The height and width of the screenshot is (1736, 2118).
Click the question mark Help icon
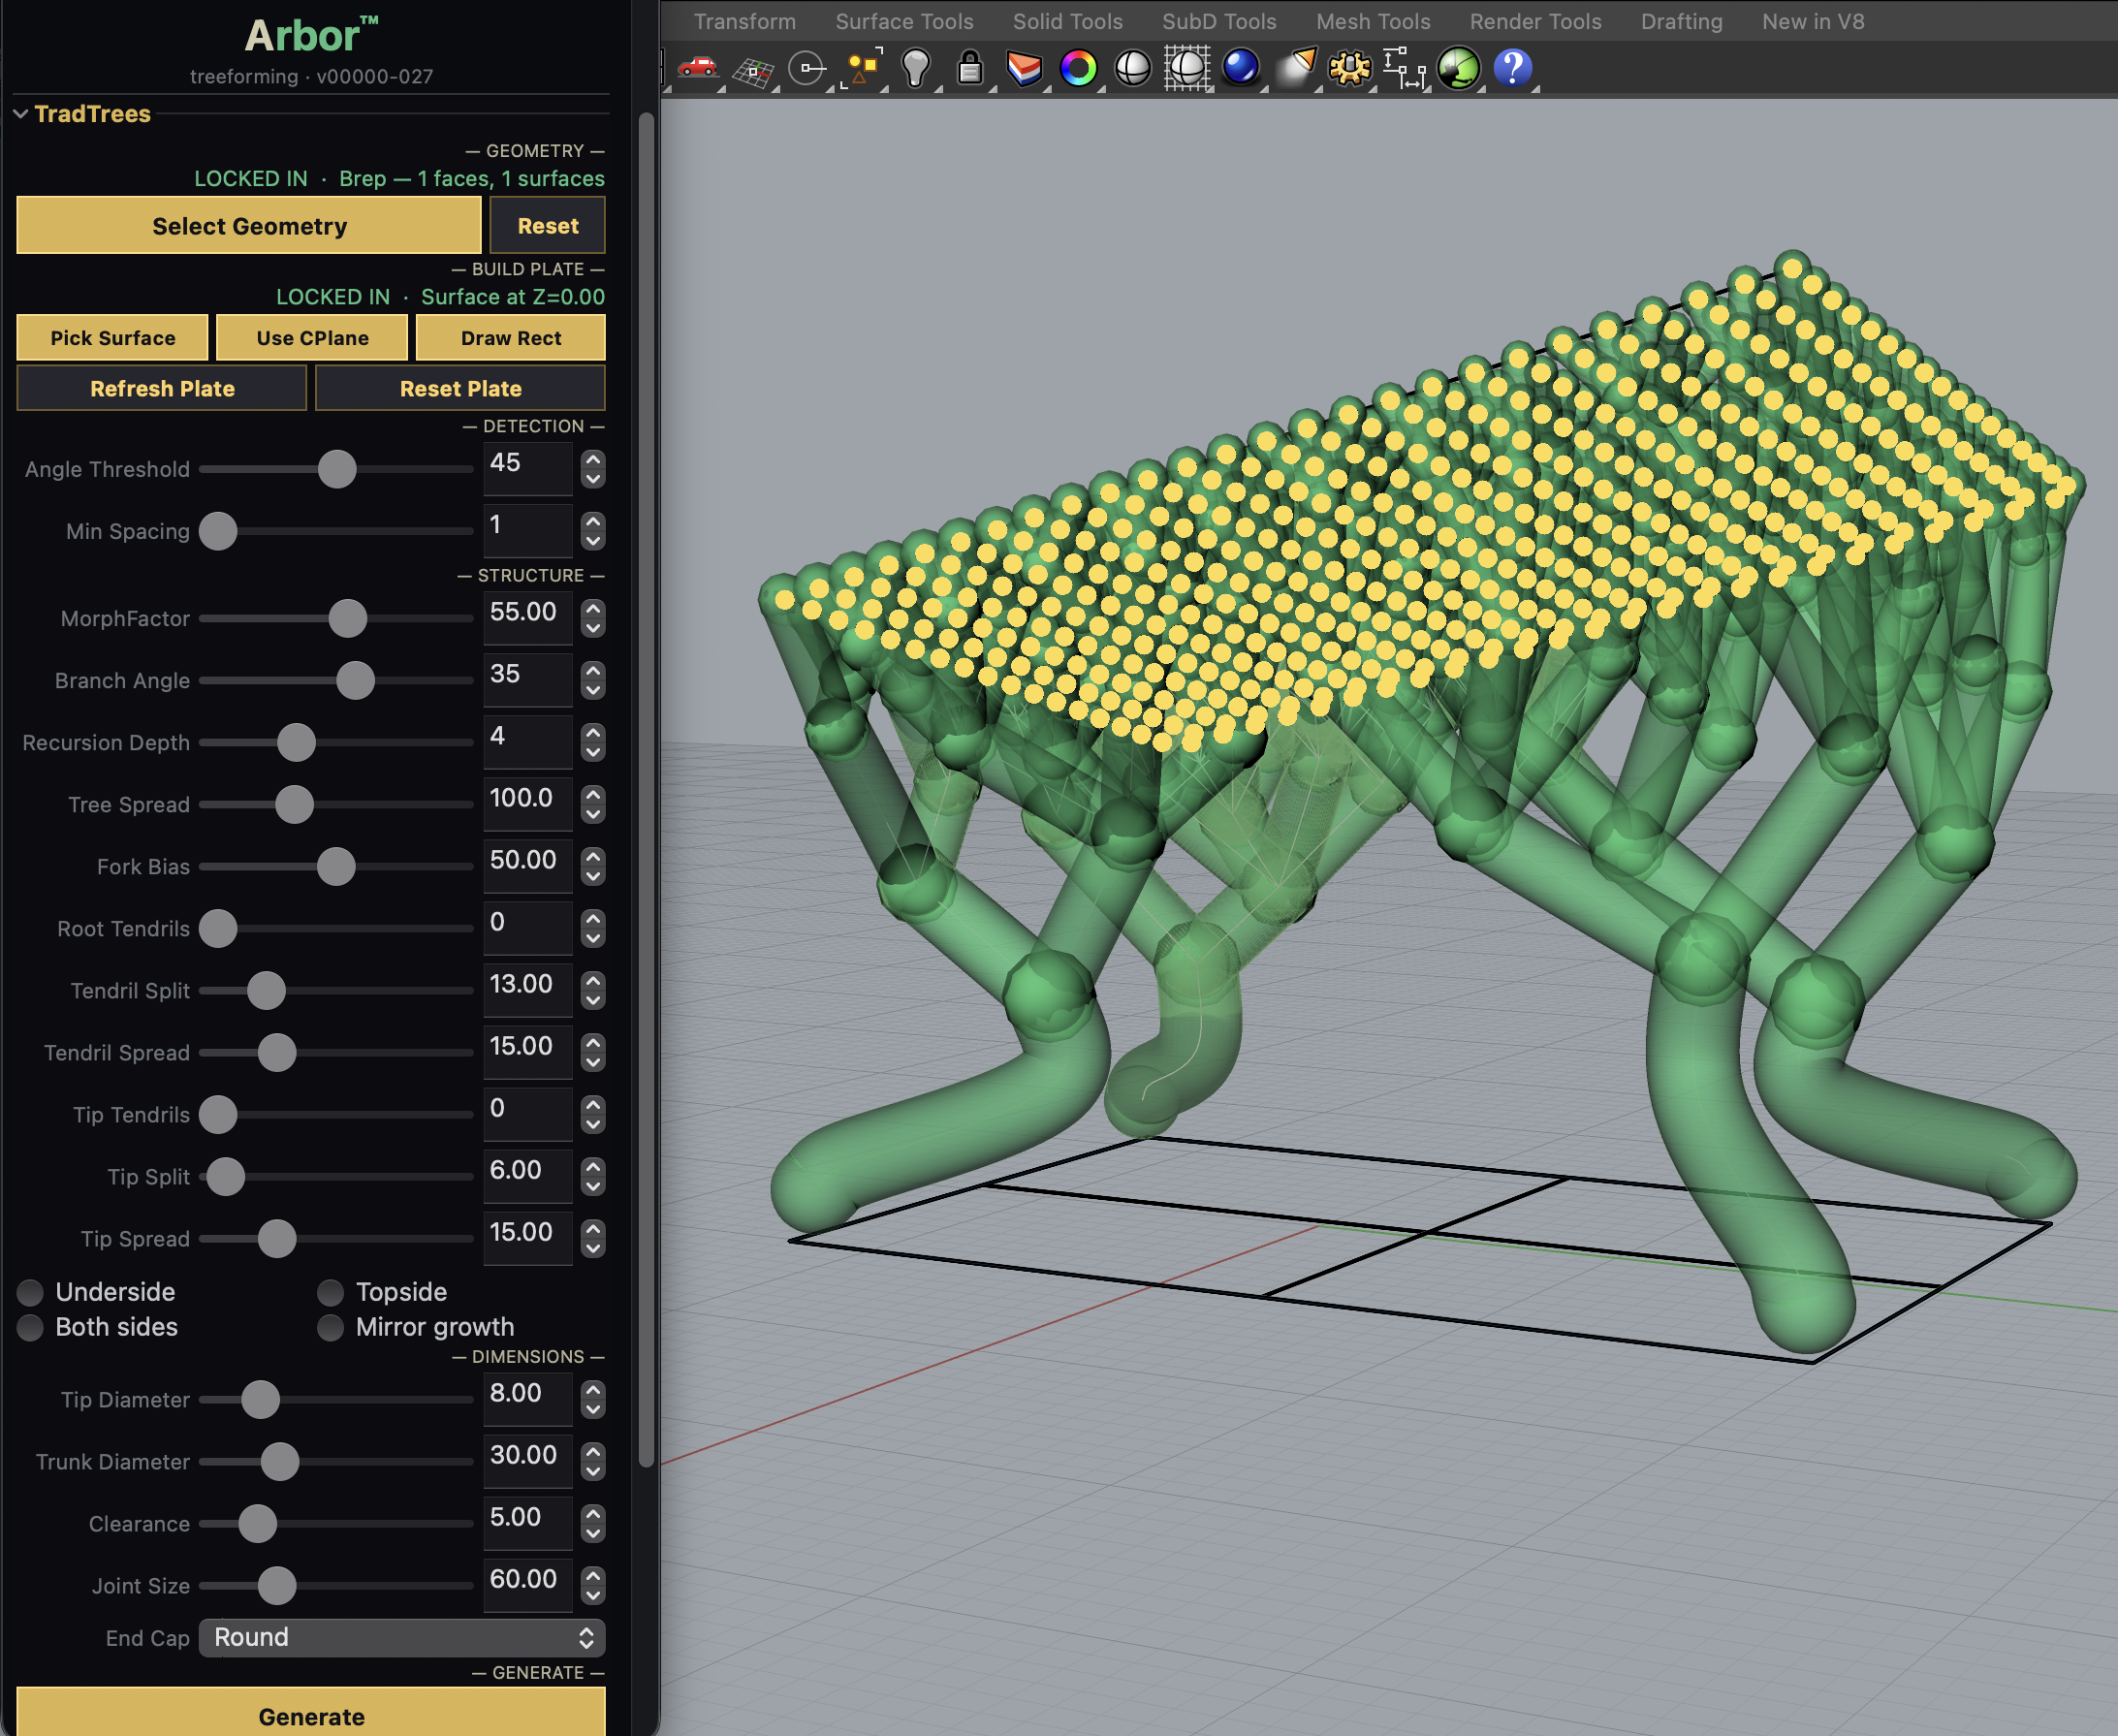point(1513,68)
